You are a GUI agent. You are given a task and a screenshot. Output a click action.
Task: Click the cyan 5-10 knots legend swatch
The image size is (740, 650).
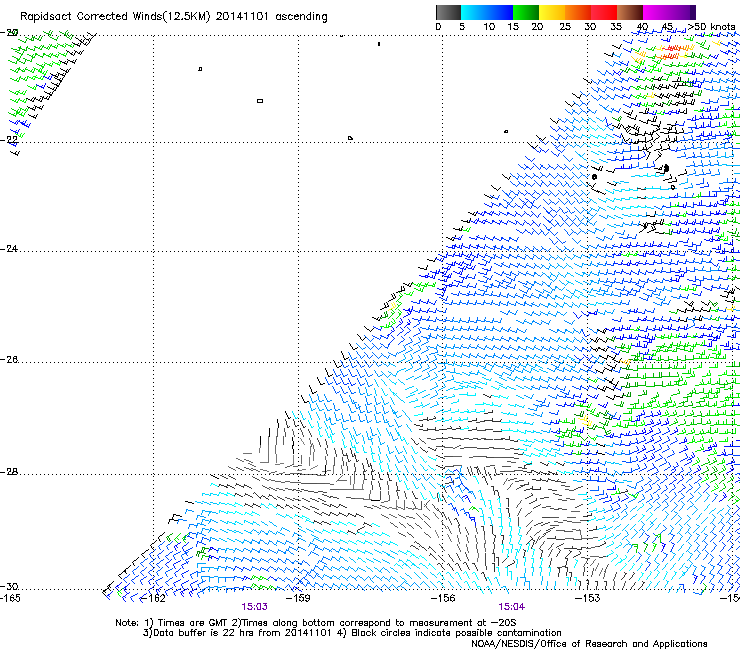(x=474, y=12)
